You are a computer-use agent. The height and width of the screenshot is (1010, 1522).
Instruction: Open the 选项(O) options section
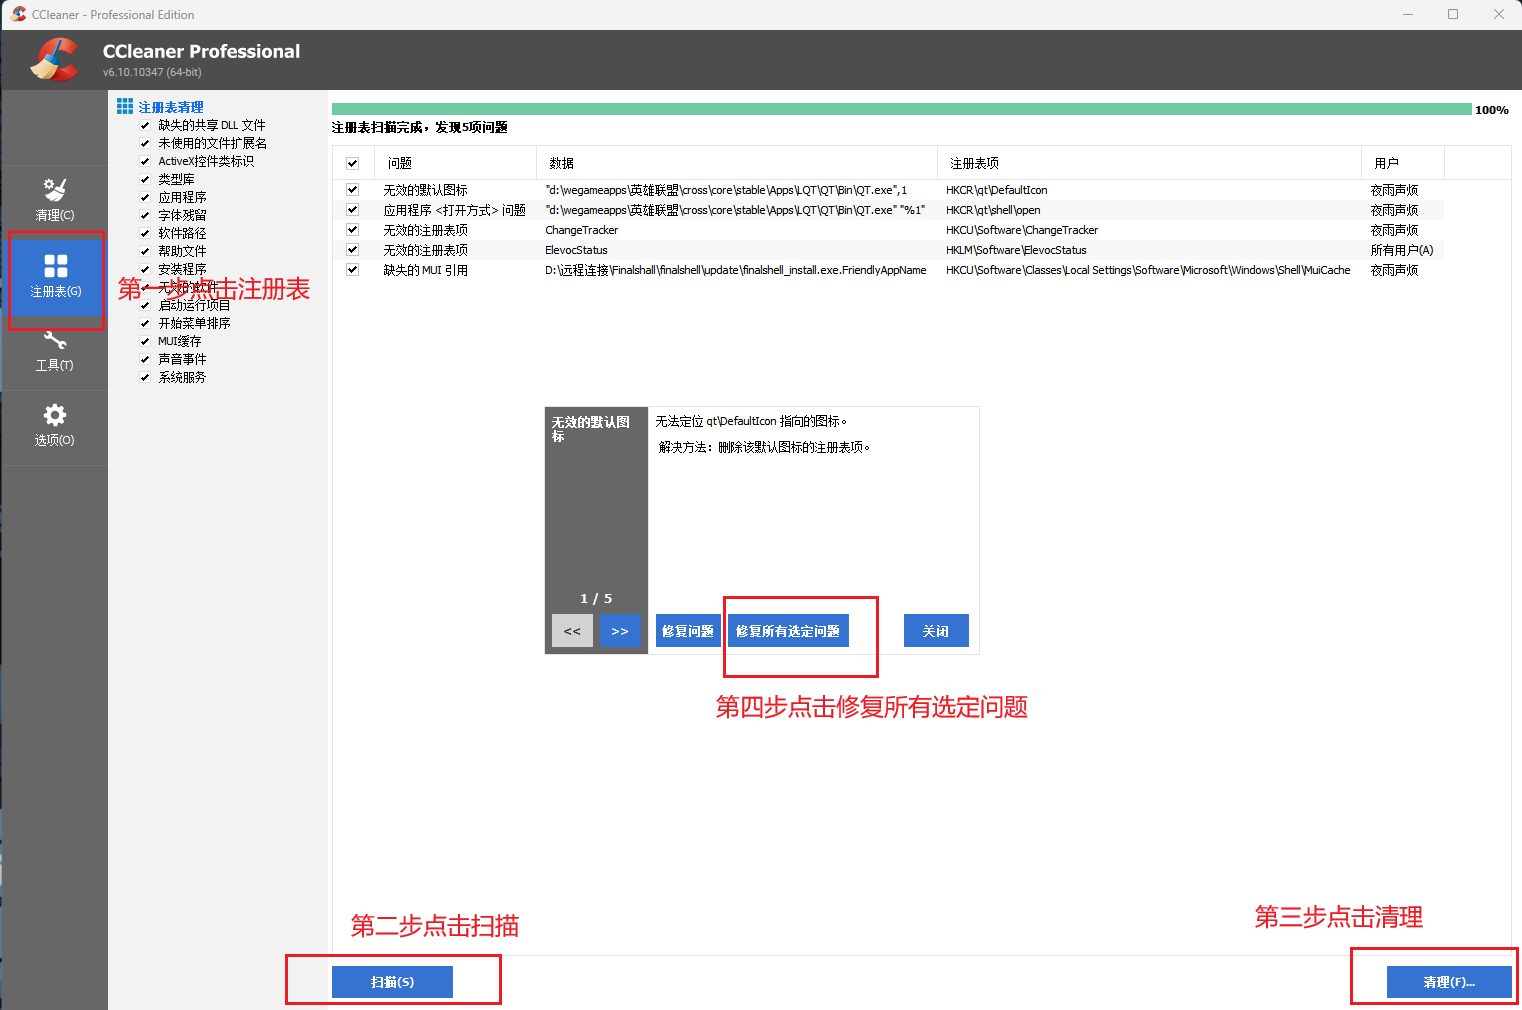(x=54, y=427)
